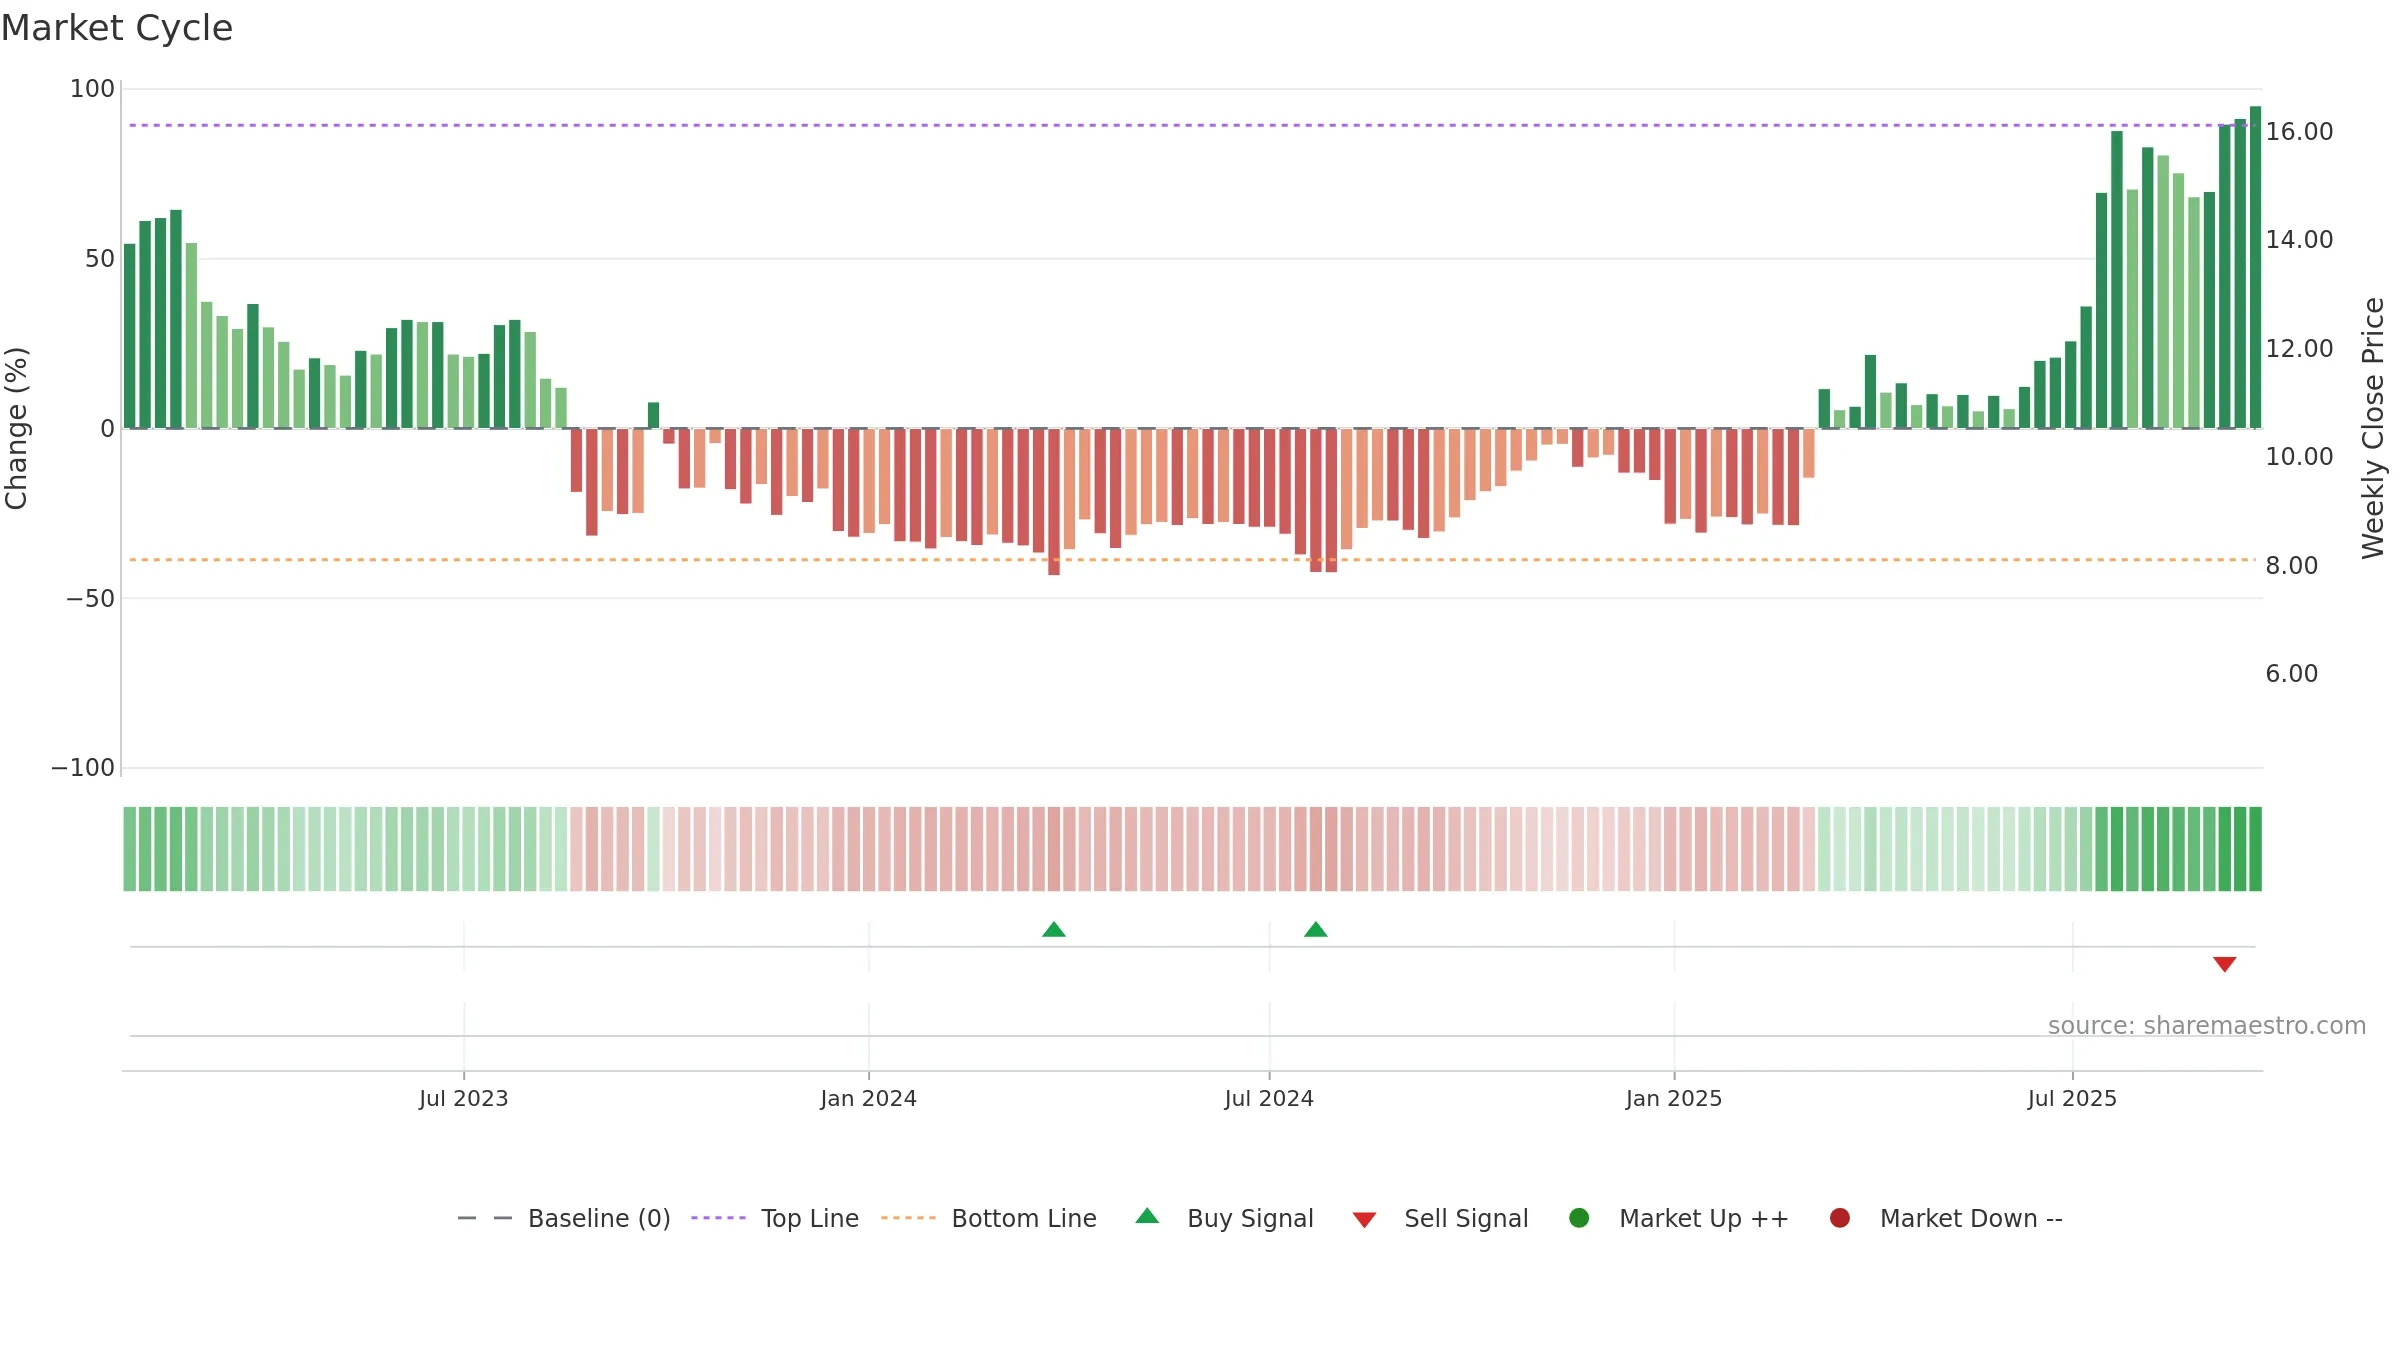Click the 16.00 price tick on the right axis
Image resolution: width=2400 pixels, height=1350 pixels.
pos(2299,132)
